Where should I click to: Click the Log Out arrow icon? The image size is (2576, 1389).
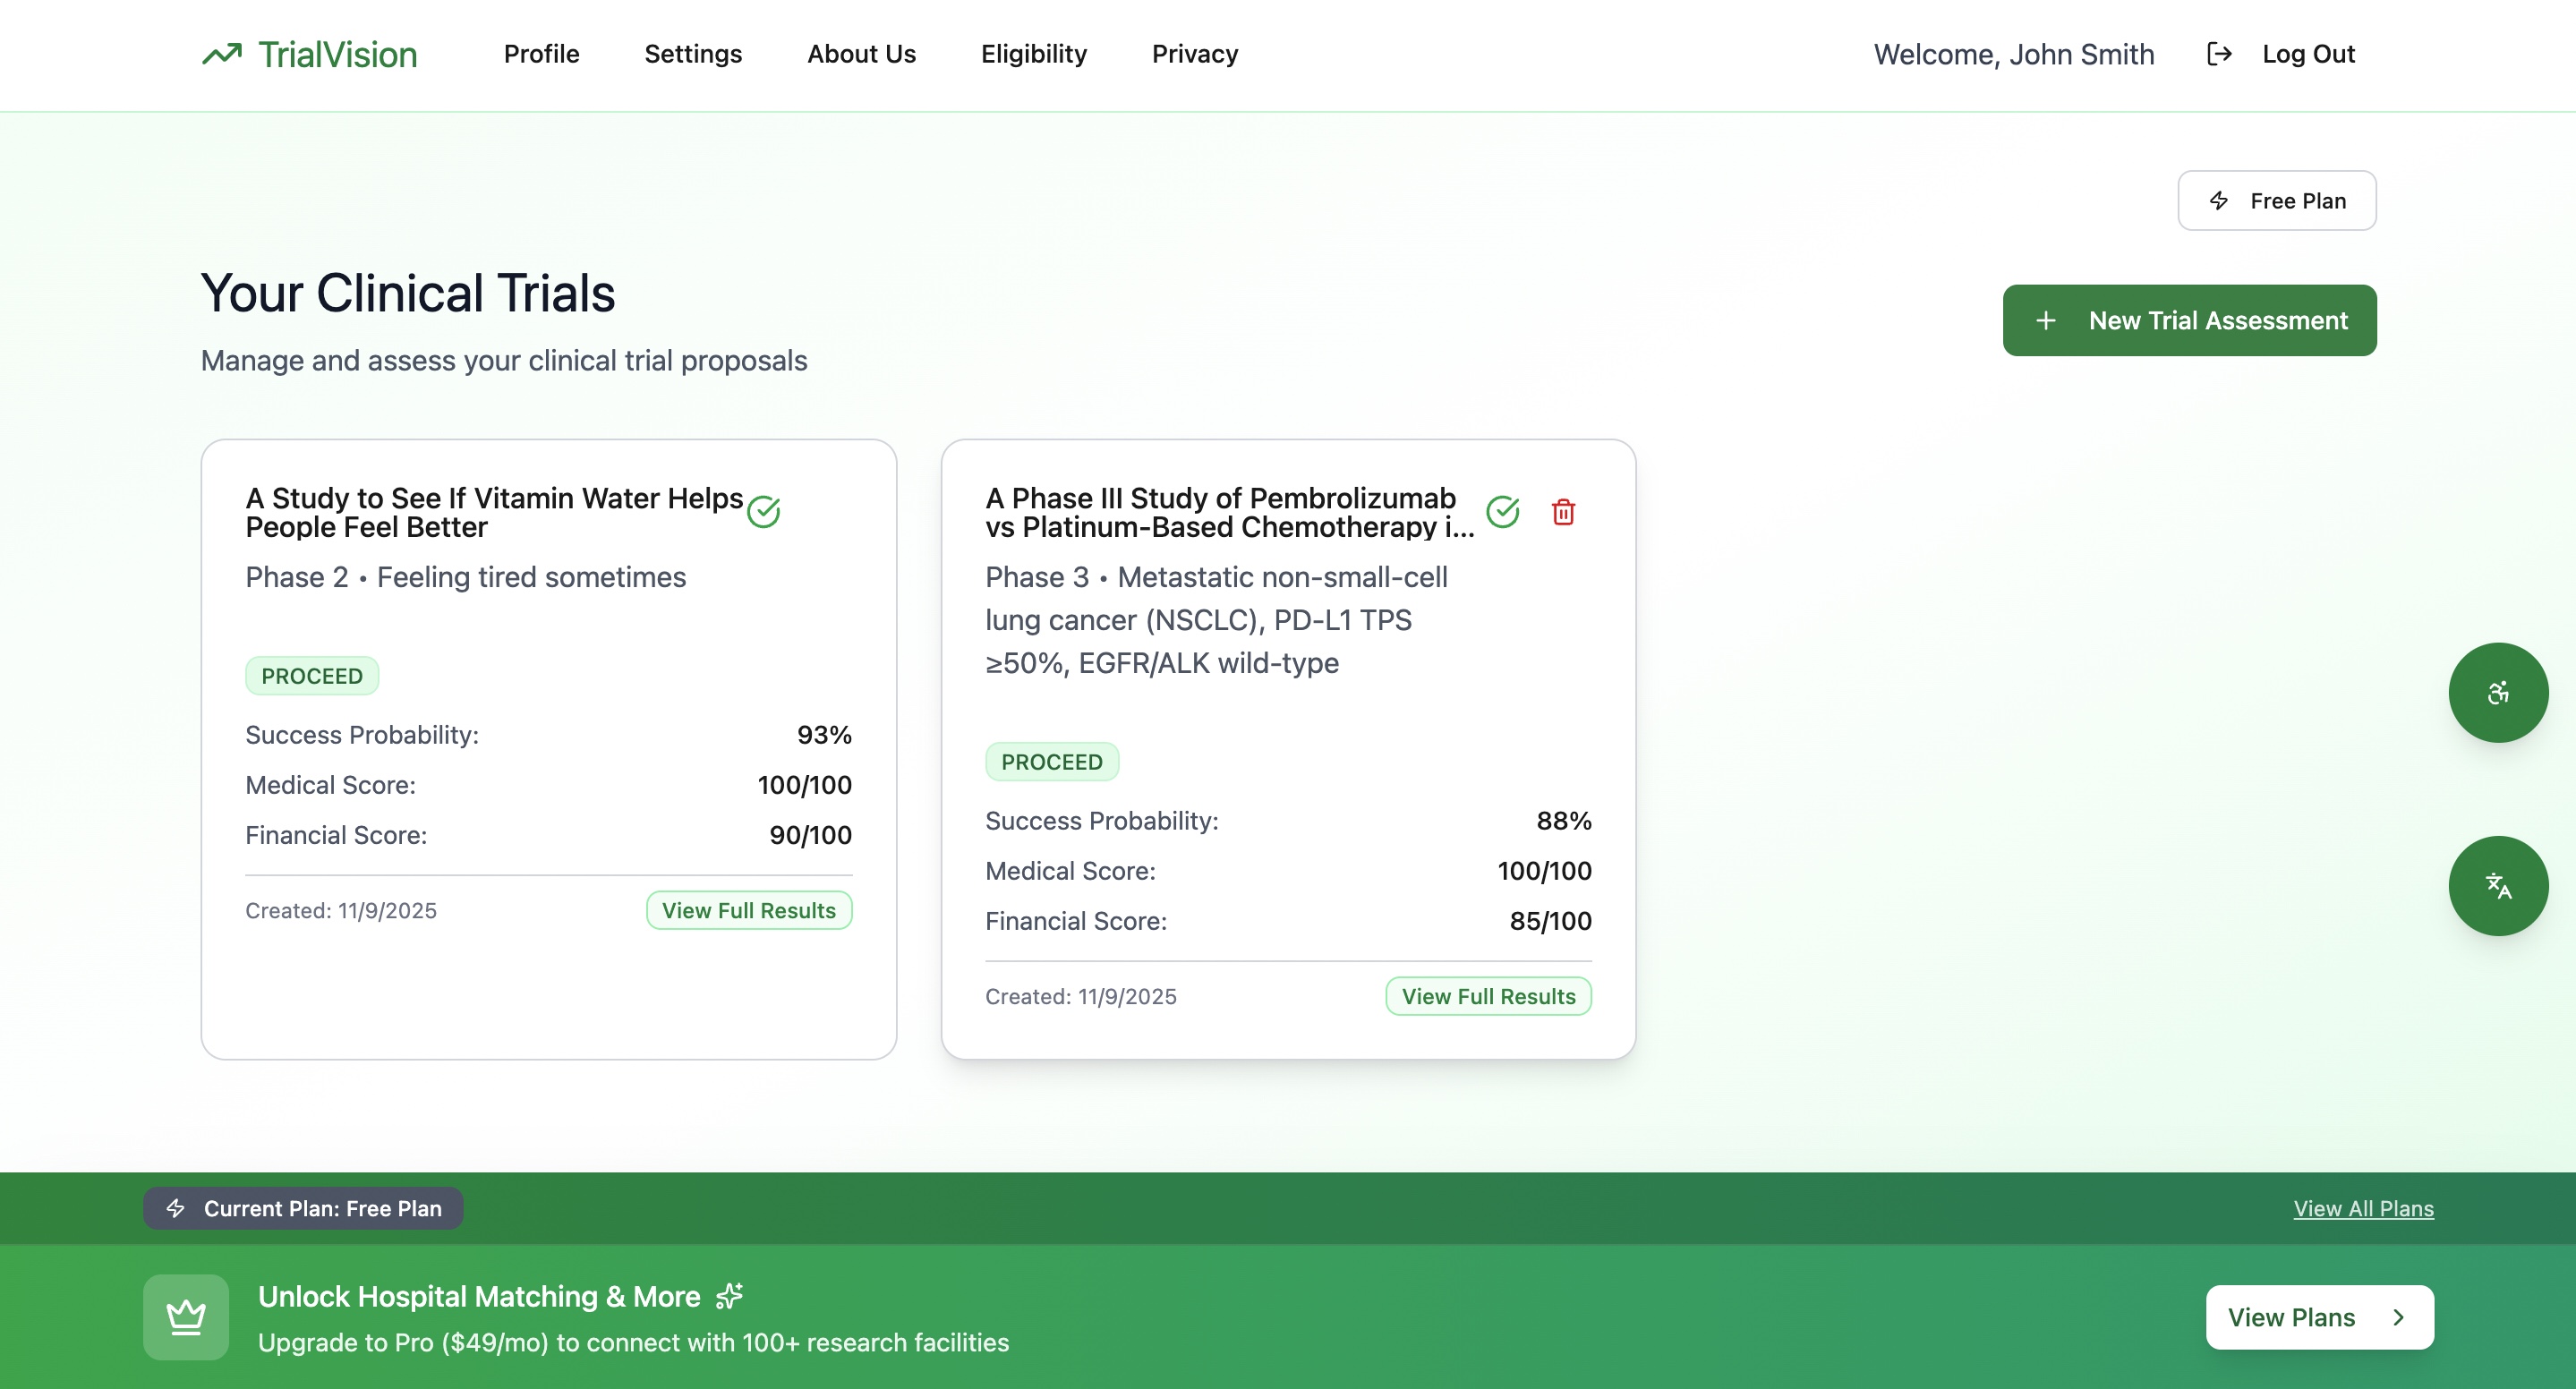coord(2219,54)
